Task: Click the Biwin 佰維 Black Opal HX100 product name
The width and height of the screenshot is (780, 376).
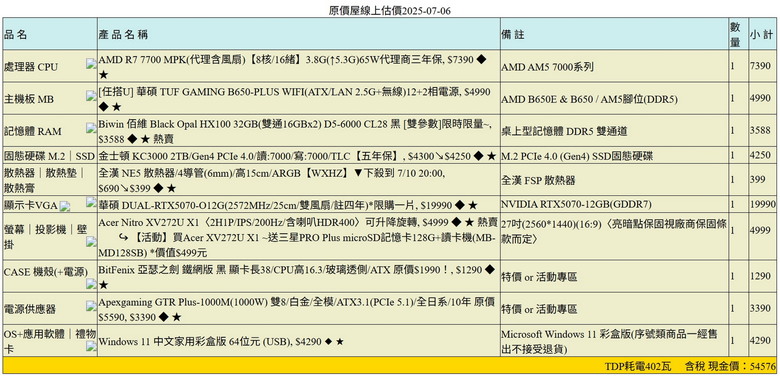Action: click(x=295, y=131)
